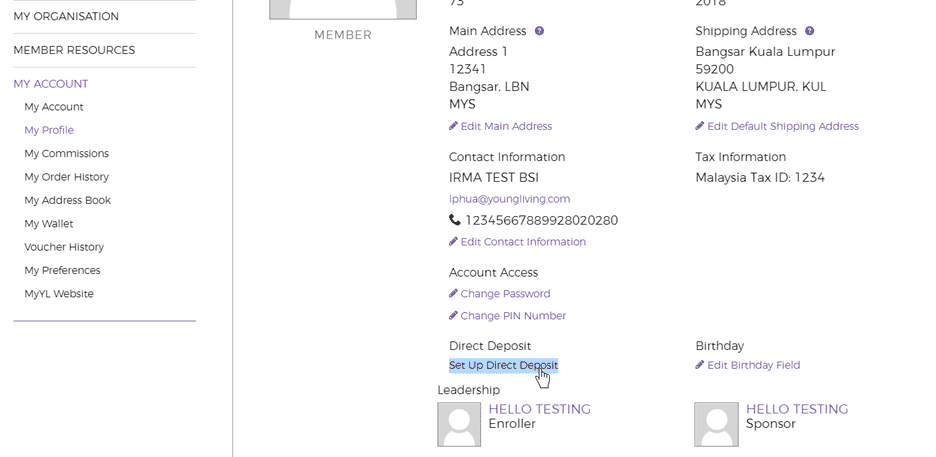Screen dimensions: 936x457
Task: Open the Sponsor avatar thumbnail
Action: [x=716, y=424]
